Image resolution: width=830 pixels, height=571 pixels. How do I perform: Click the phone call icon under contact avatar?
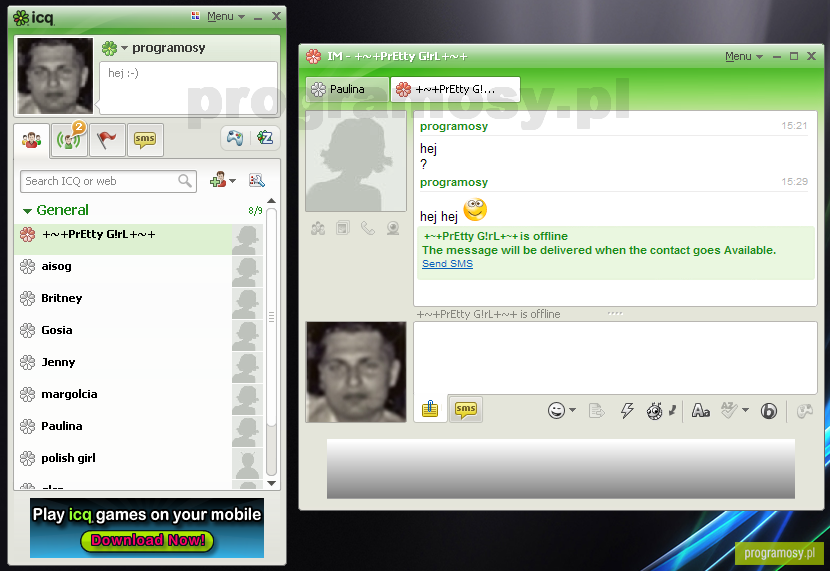tap(368, 228)
